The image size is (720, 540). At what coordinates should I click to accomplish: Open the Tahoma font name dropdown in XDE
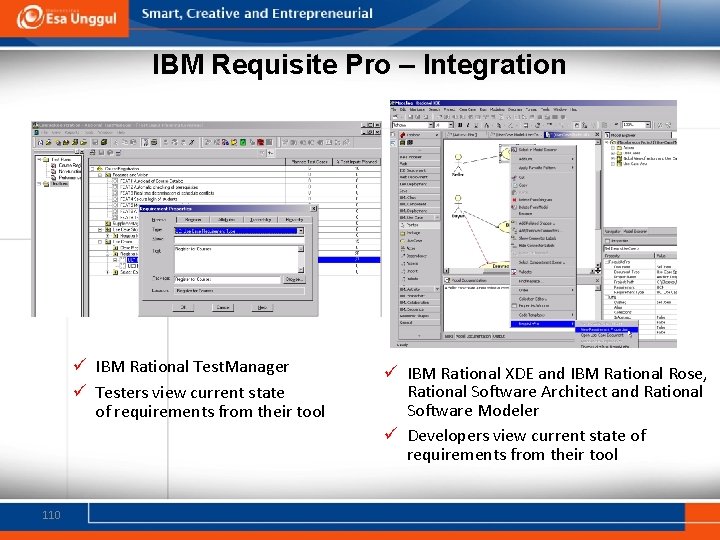point(431,125)
